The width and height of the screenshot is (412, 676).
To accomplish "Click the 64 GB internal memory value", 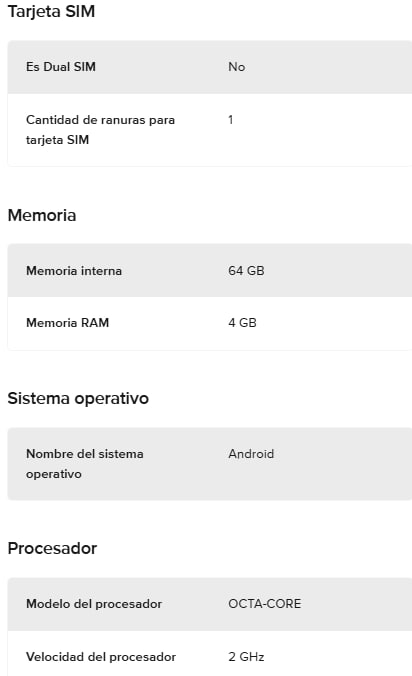I will 246,271.
